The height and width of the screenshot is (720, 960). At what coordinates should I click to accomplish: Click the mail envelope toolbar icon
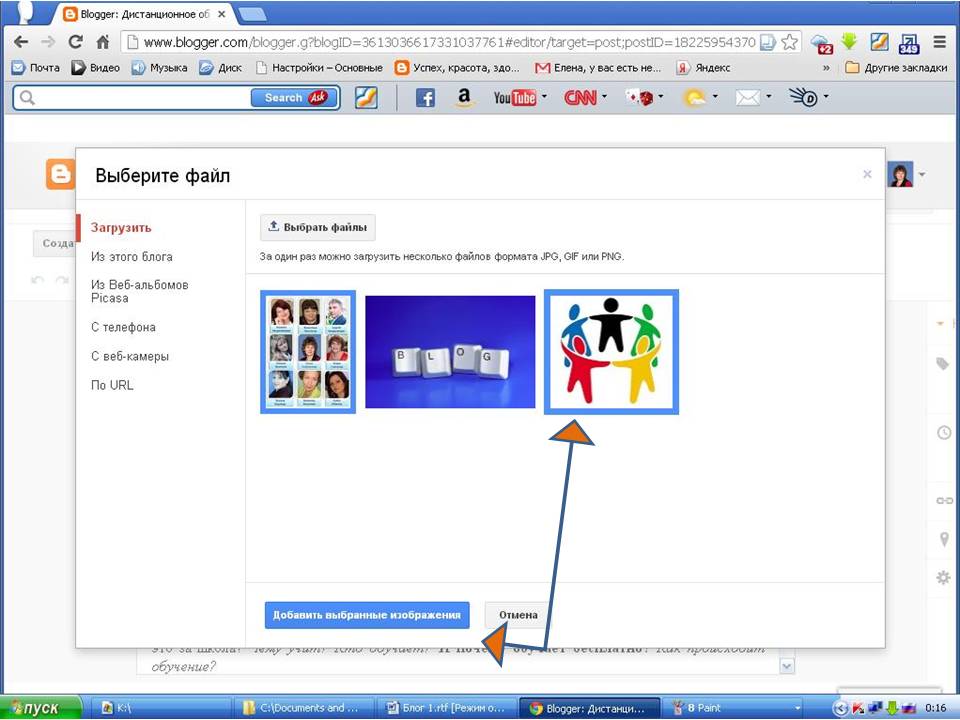[x=748, y=97]
